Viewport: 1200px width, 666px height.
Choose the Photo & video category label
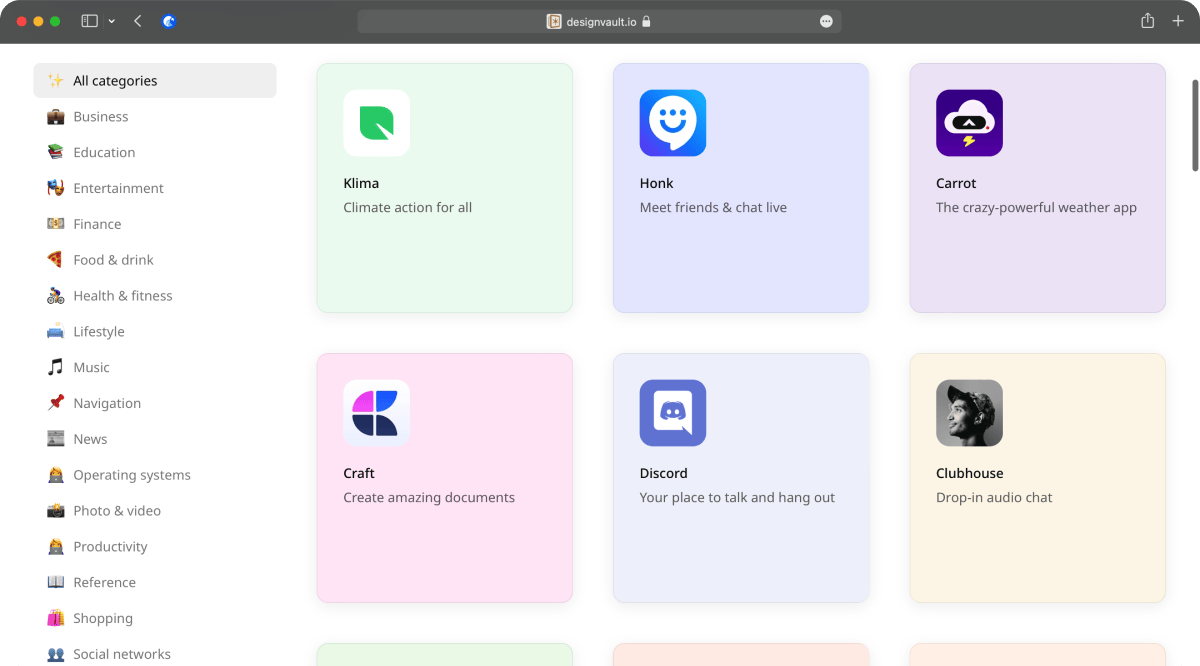117,511
